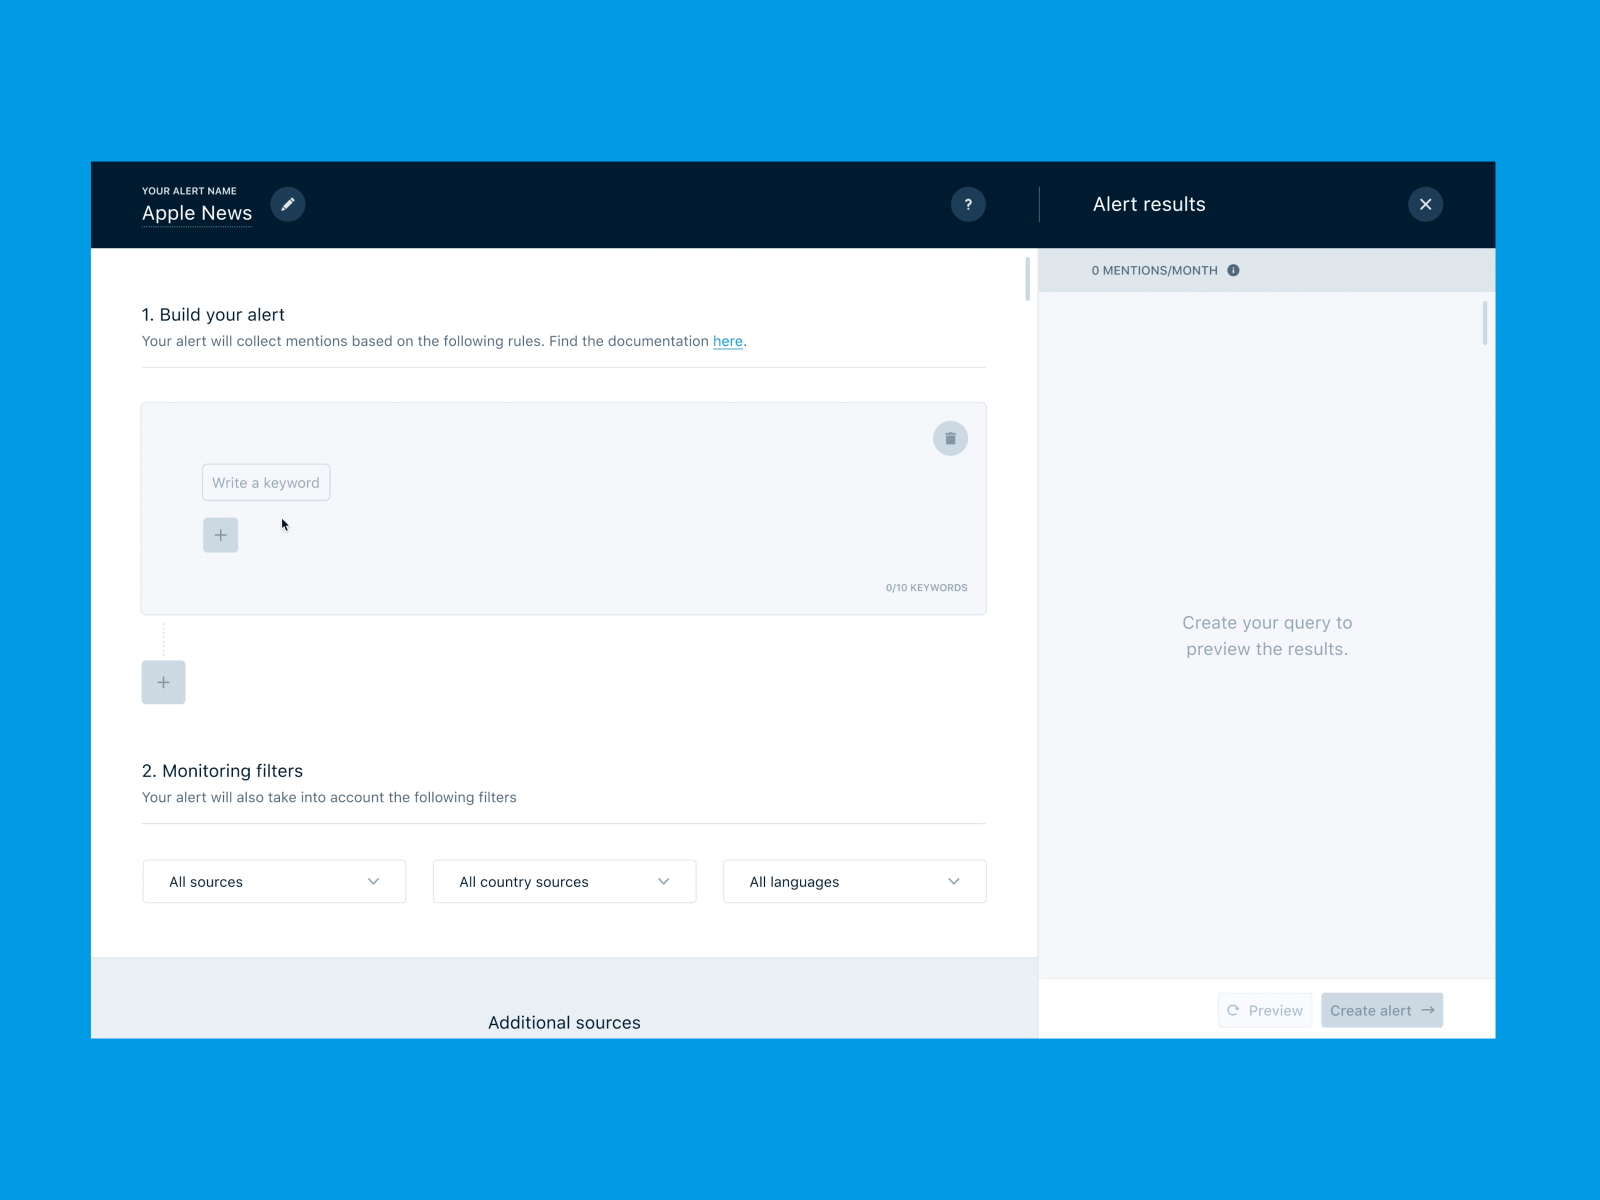Select the Apple News alert name text
Screen dimensions: 1600x1200
pyautogui.click(x=196, y=213)
